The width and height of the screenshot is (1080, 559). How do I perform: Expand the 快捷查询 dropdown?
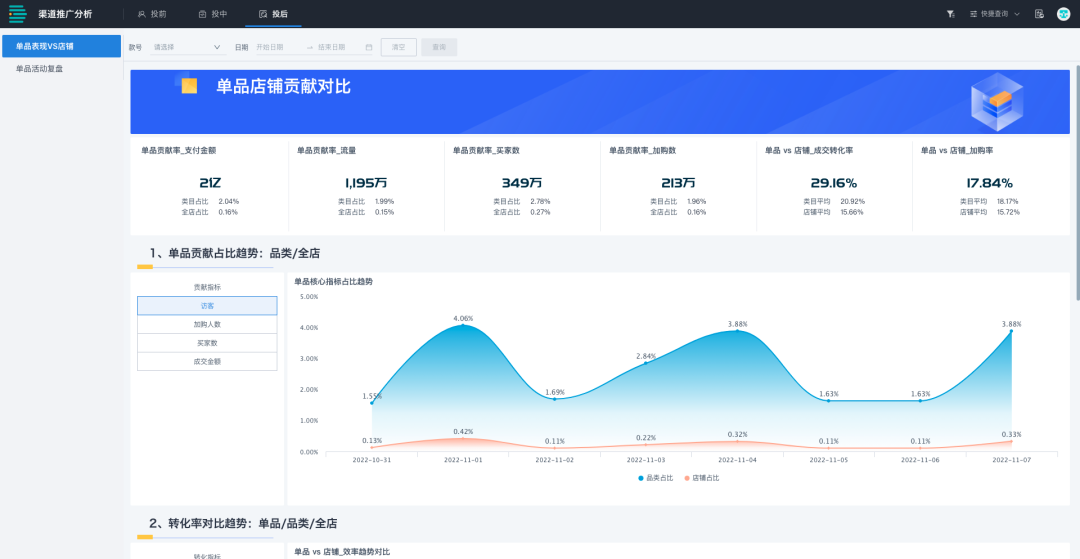pos(995,14)
